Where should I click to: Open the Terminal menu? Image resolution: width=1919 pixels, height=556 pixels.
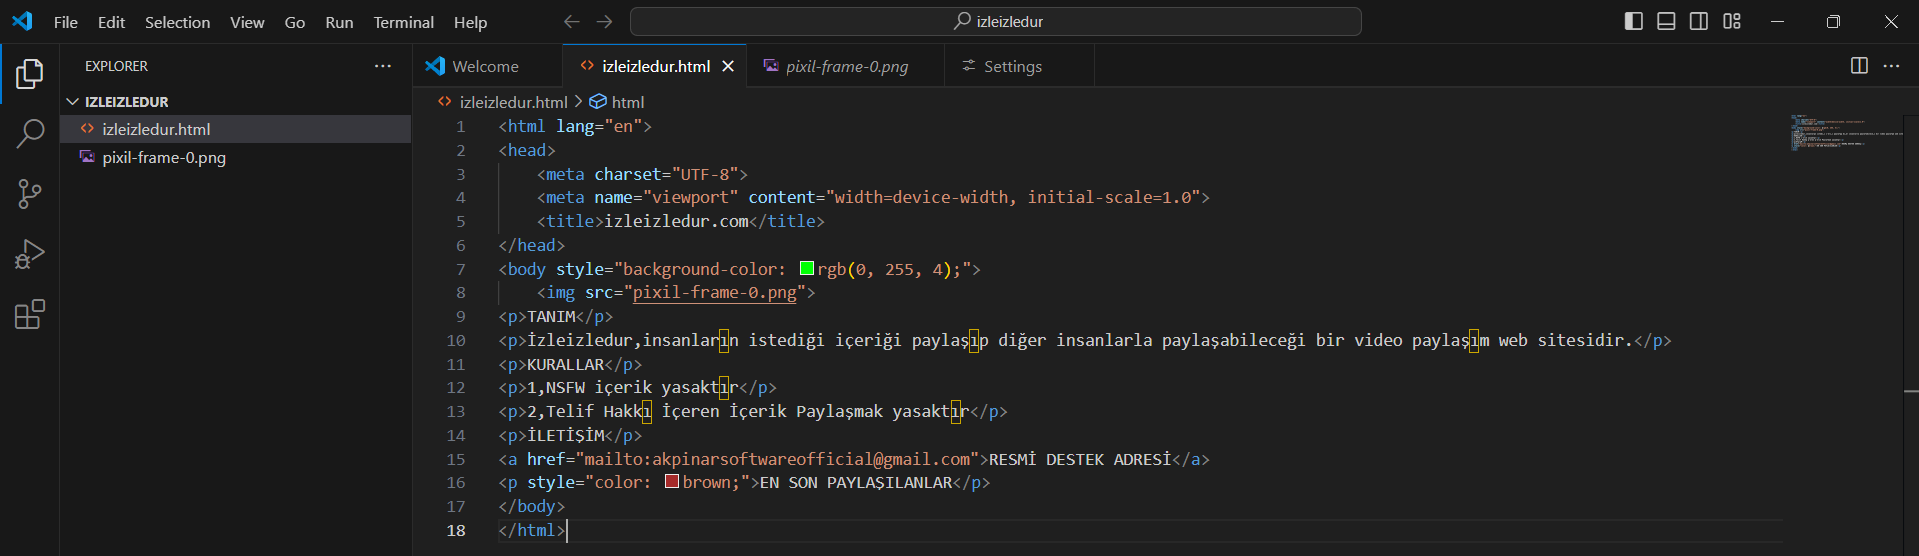[403, 22]
